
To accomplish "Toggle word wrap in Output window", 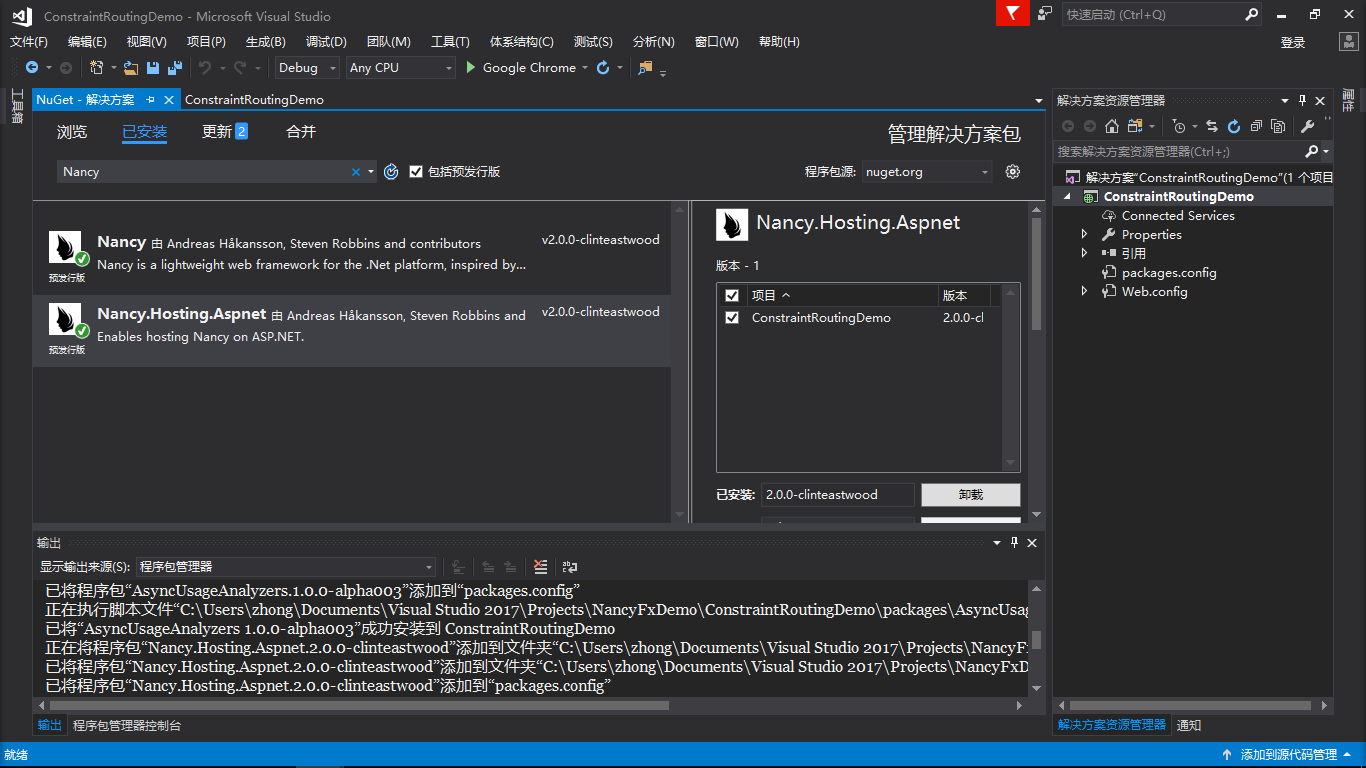I will [x=570, y=567].
